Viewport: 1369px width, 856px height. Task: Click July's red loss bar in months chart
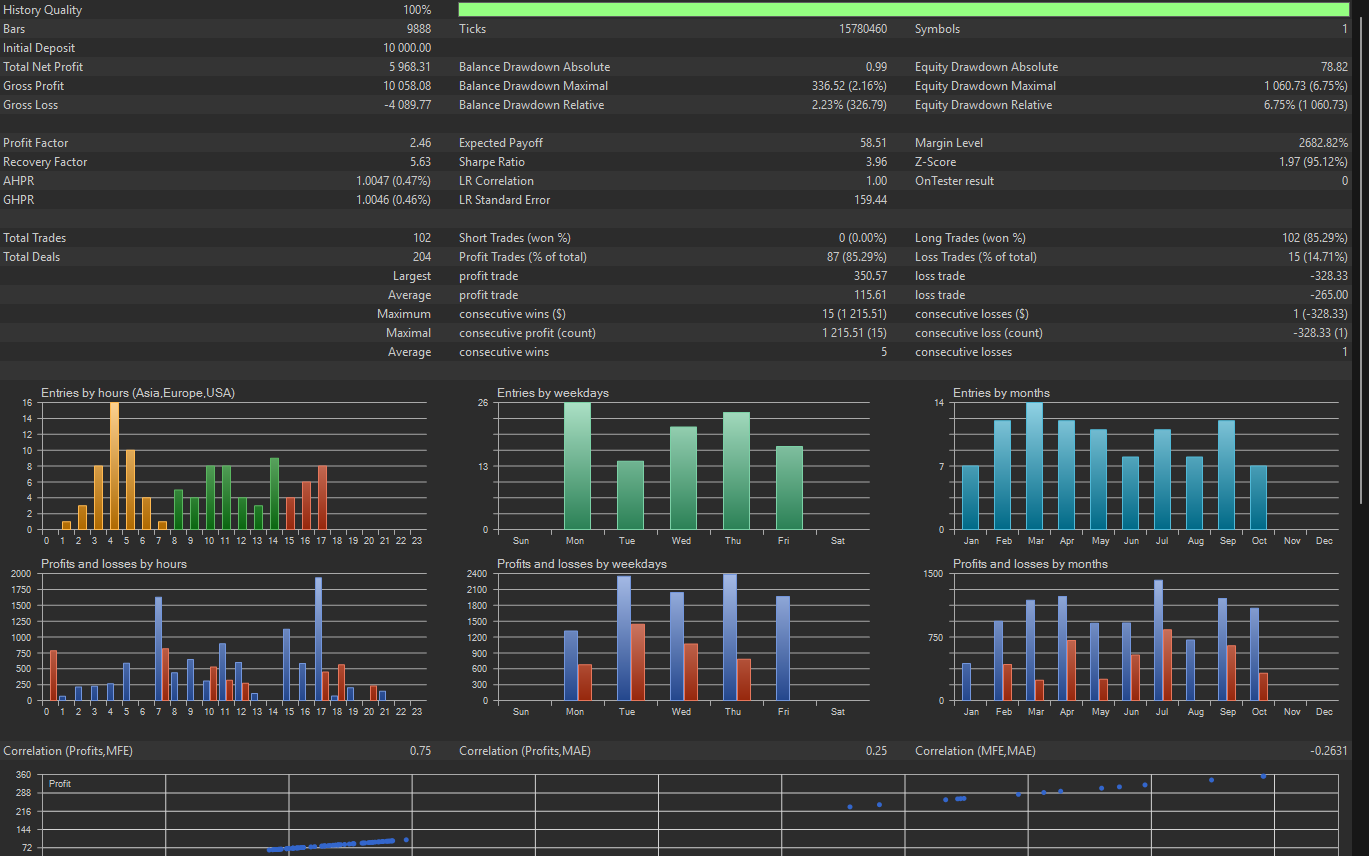tap(1167, 665)
